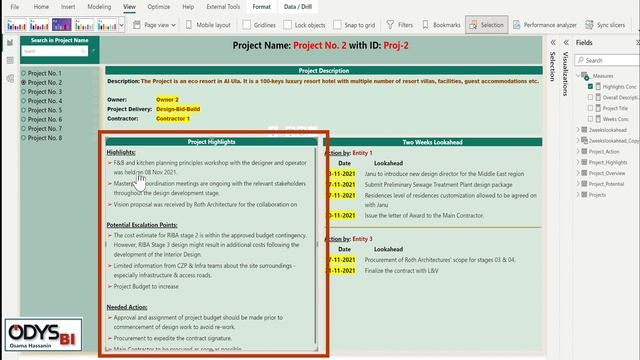The image size is (640, 360).
Task: Select Project No. 1 radio button
Action: click(x=23, y=73)
